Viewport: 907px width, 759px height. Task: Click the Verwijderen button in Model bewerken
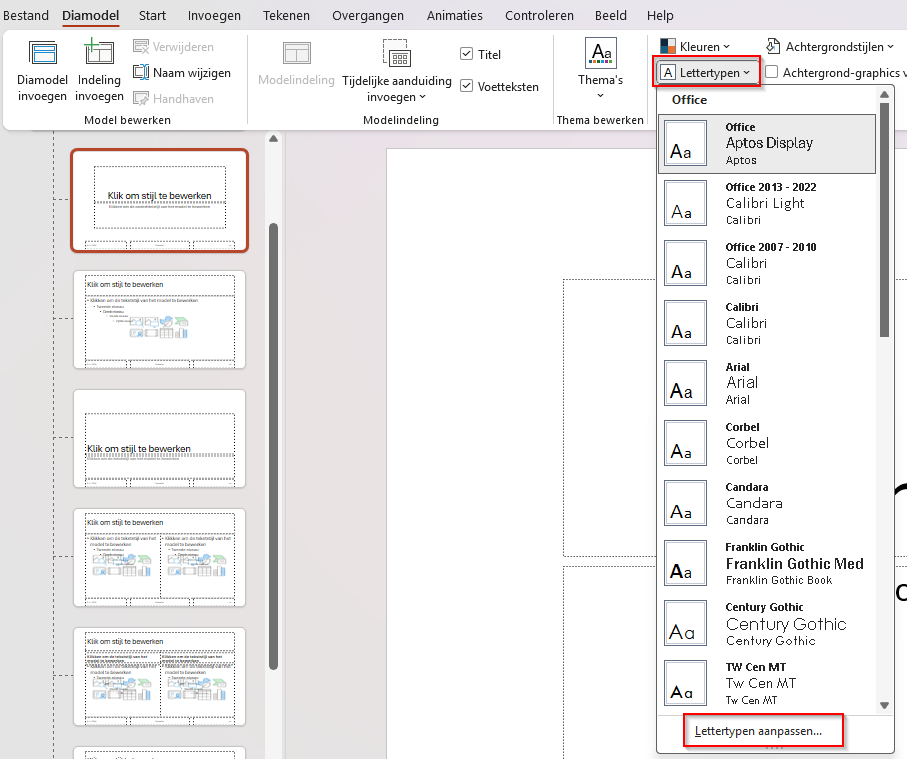coord(173,47)
